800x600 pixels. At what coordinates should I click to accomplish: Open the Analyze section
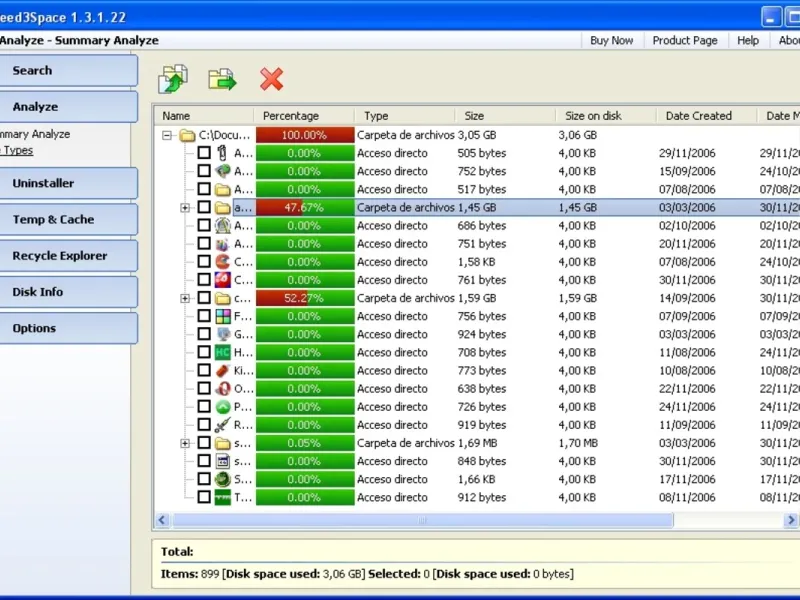click(68, 107)
